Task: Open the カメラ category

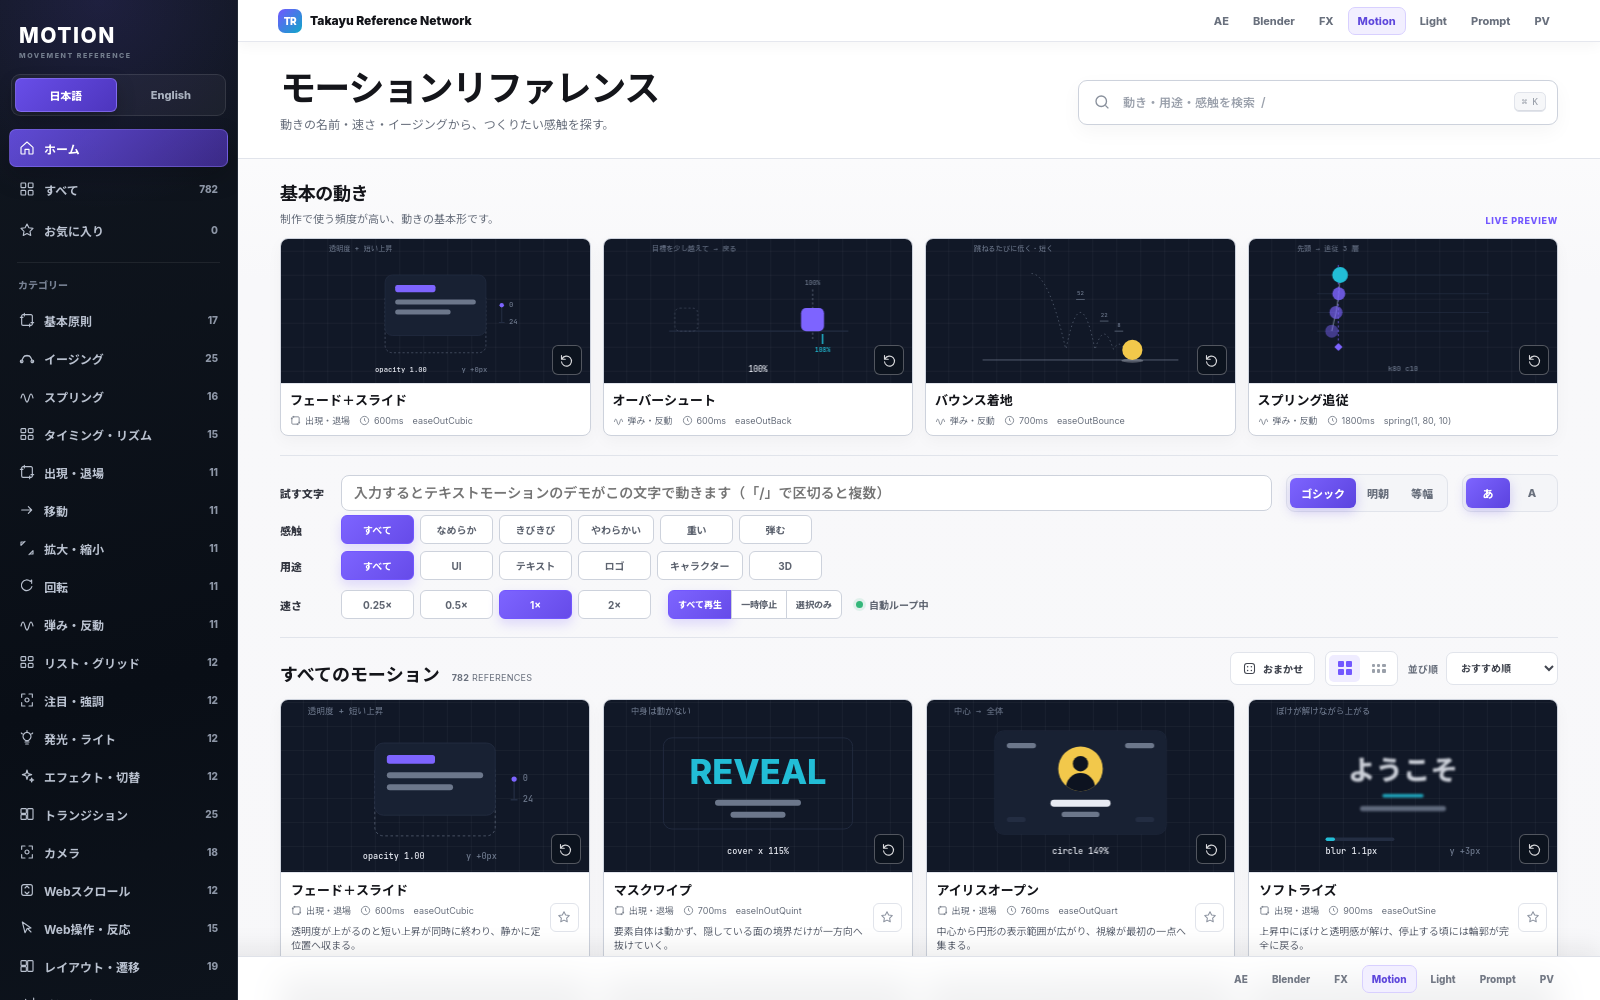Action: click(118, 852)
